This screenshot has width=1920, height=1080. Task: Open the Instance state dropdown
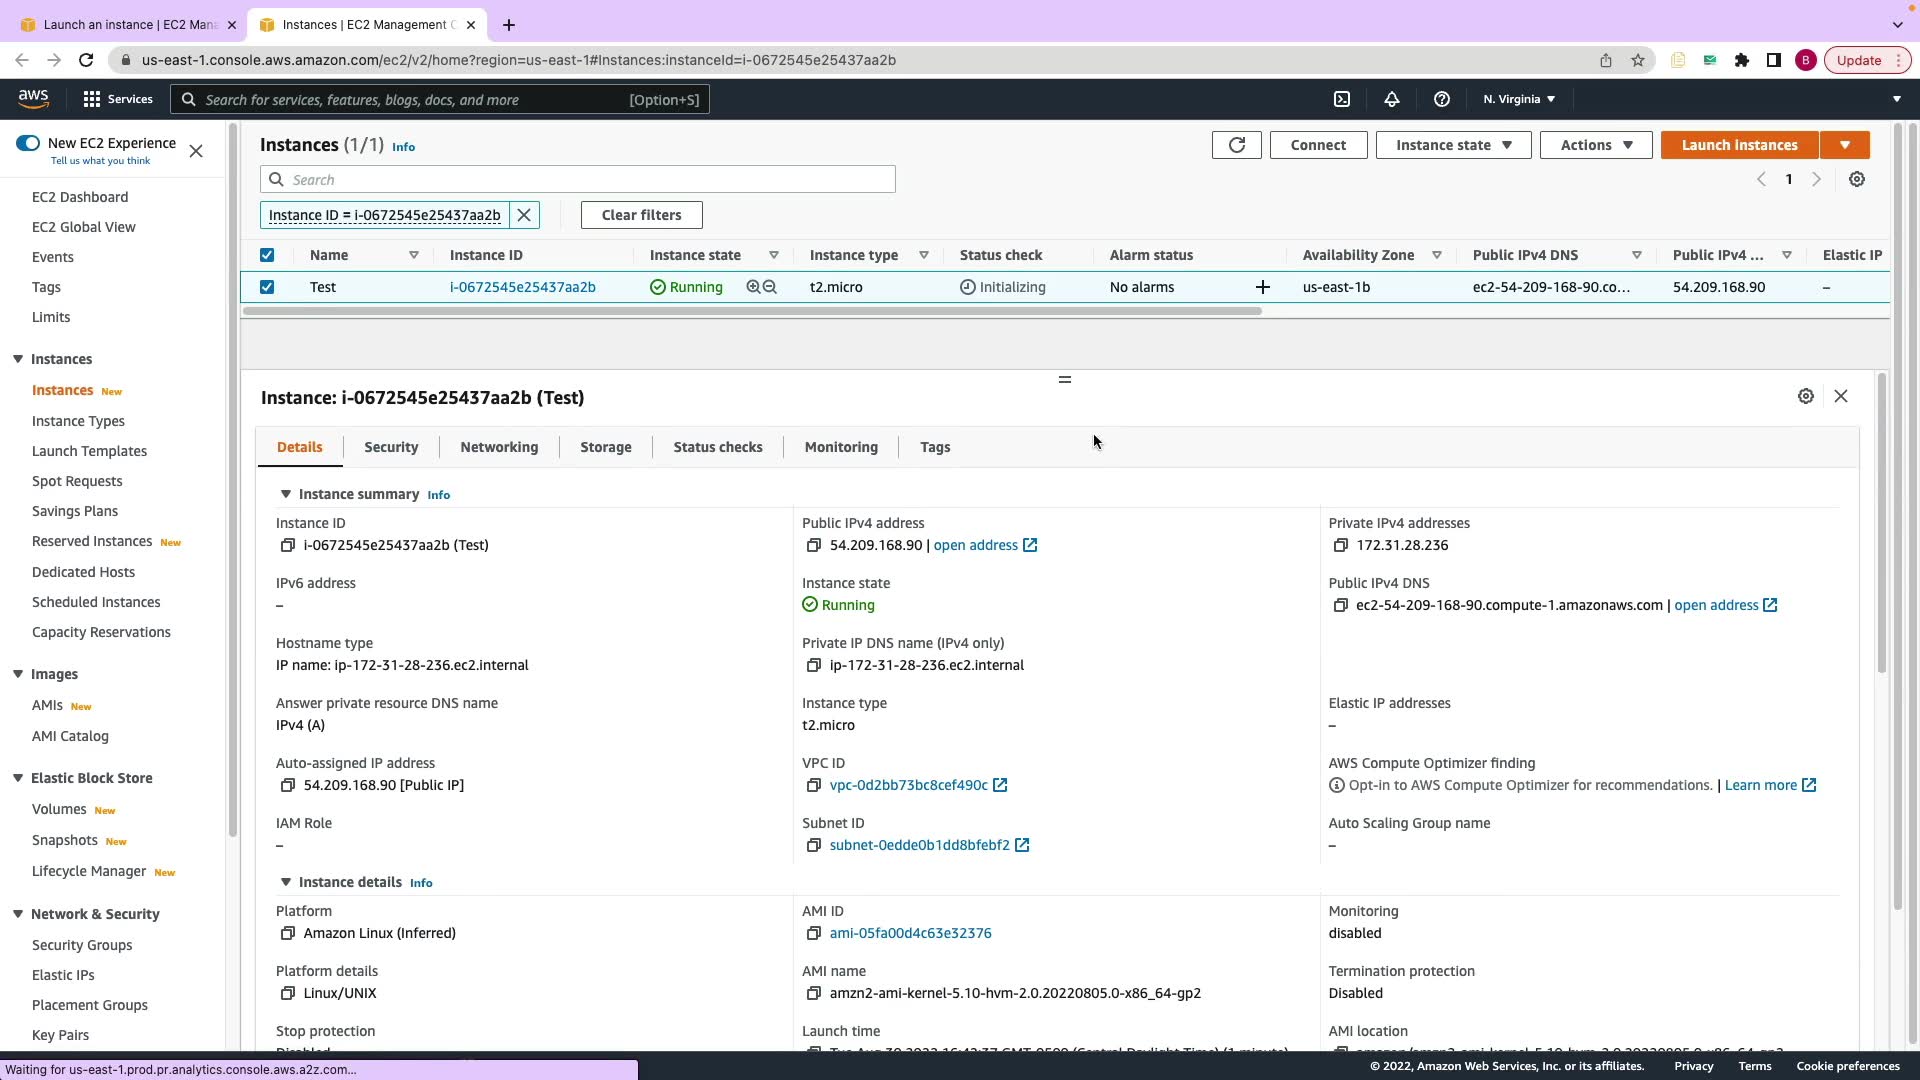1452,145
